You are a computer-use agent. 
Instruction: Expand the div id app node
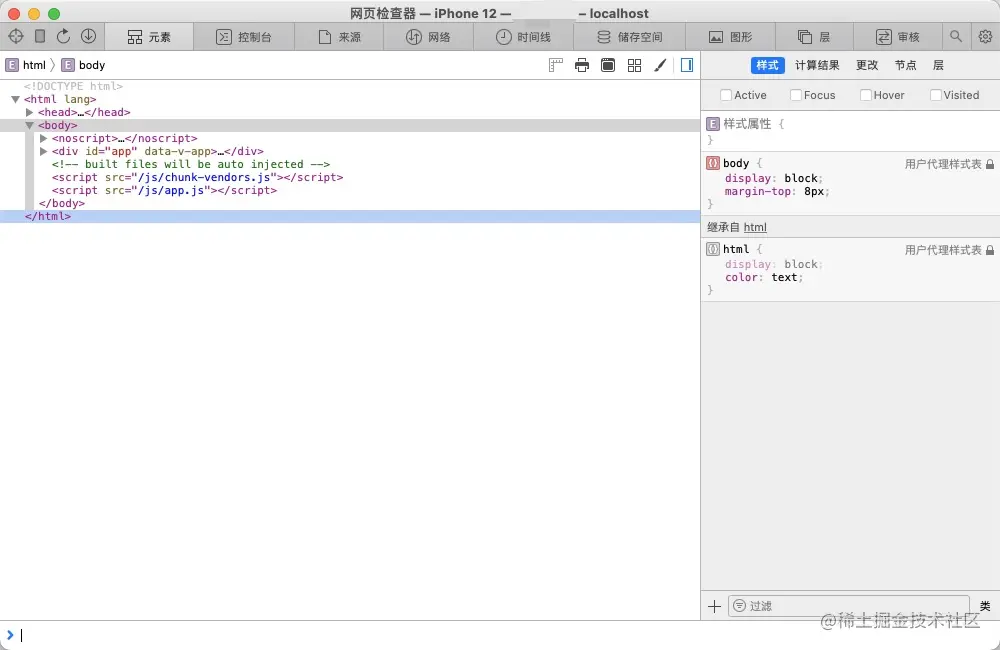(x=43, y=151)
